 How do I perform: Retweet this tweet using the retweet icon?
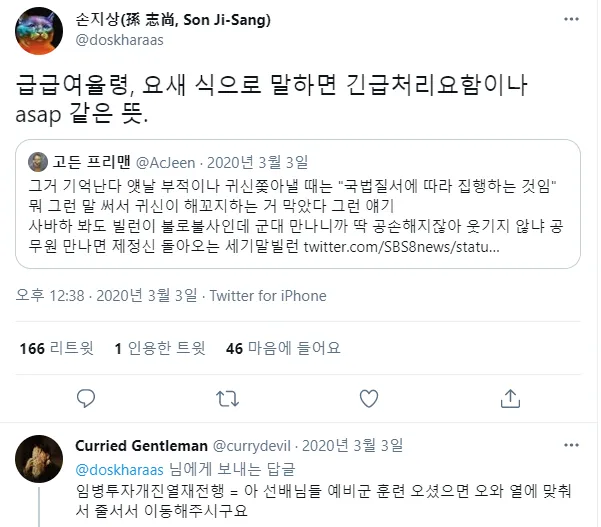point(227,399)
